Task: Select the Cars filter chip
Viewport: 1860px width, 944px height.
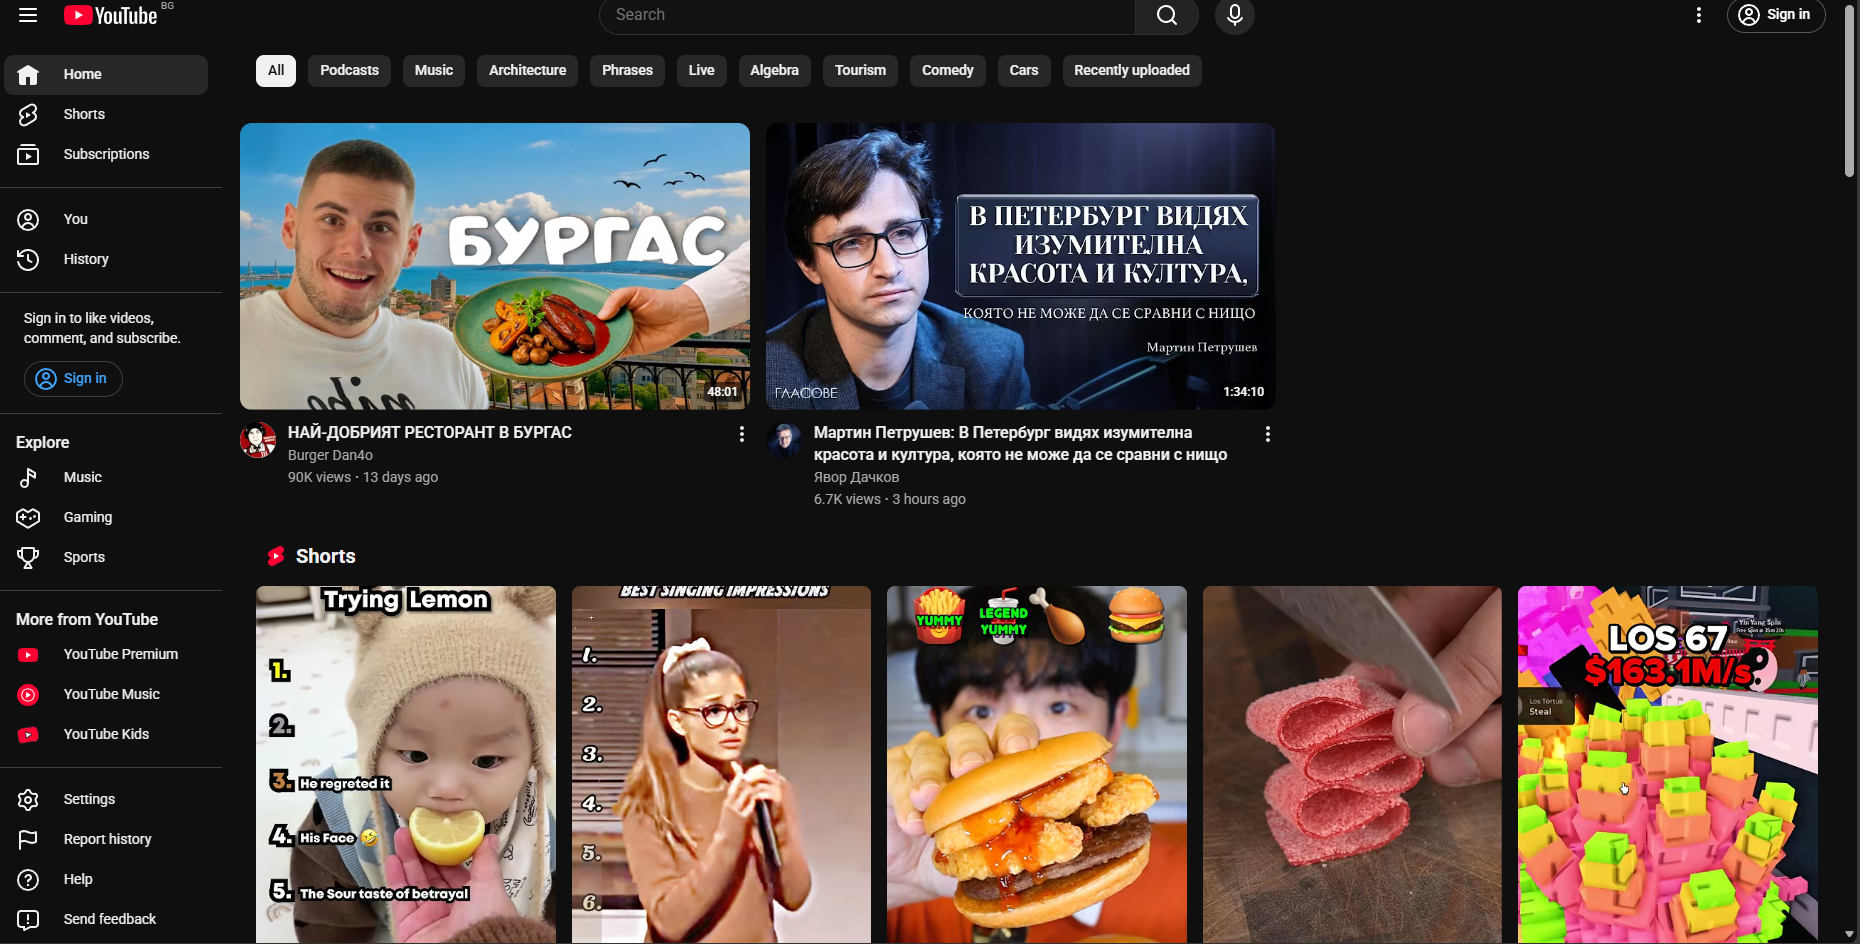Action: [x=1024, y=71]
